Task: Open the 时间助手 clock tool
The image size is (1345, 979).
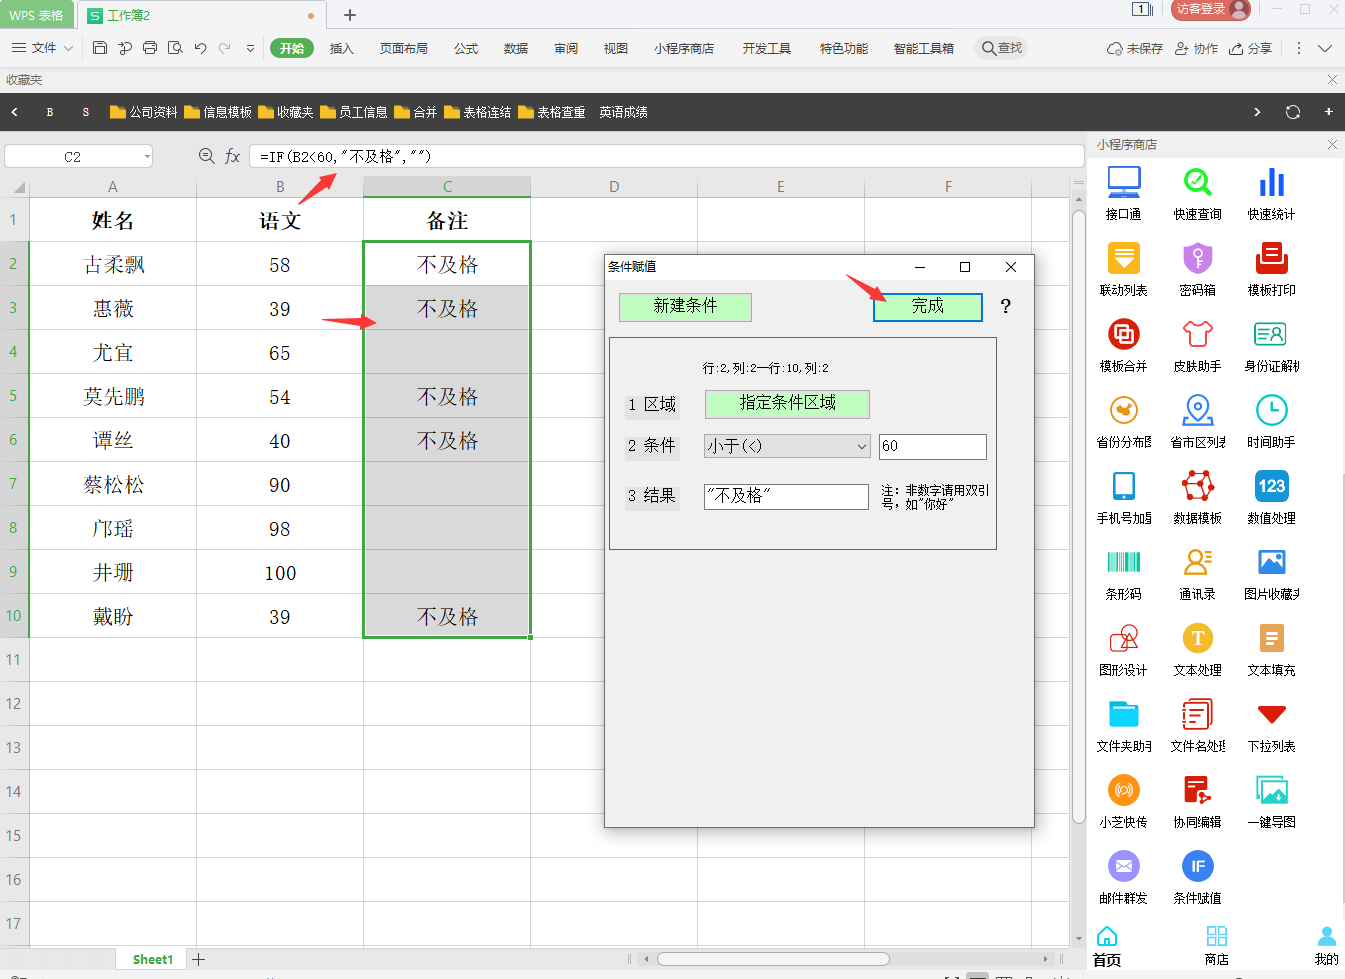Action: click(x=1271, y=421)
